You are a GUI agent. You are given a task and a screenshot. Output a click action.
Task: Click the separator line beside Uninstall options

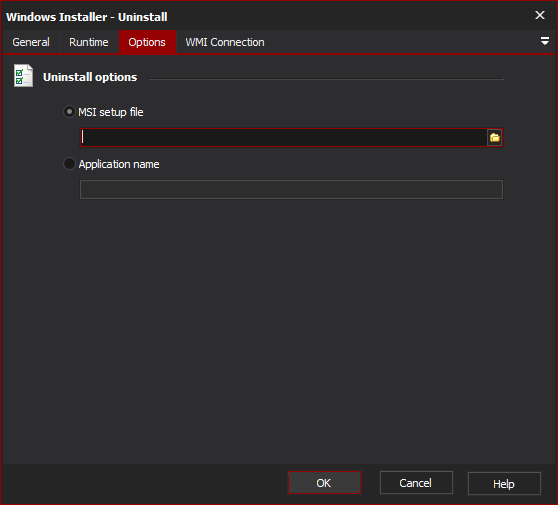pyautogui.click(x=326, y=79)
